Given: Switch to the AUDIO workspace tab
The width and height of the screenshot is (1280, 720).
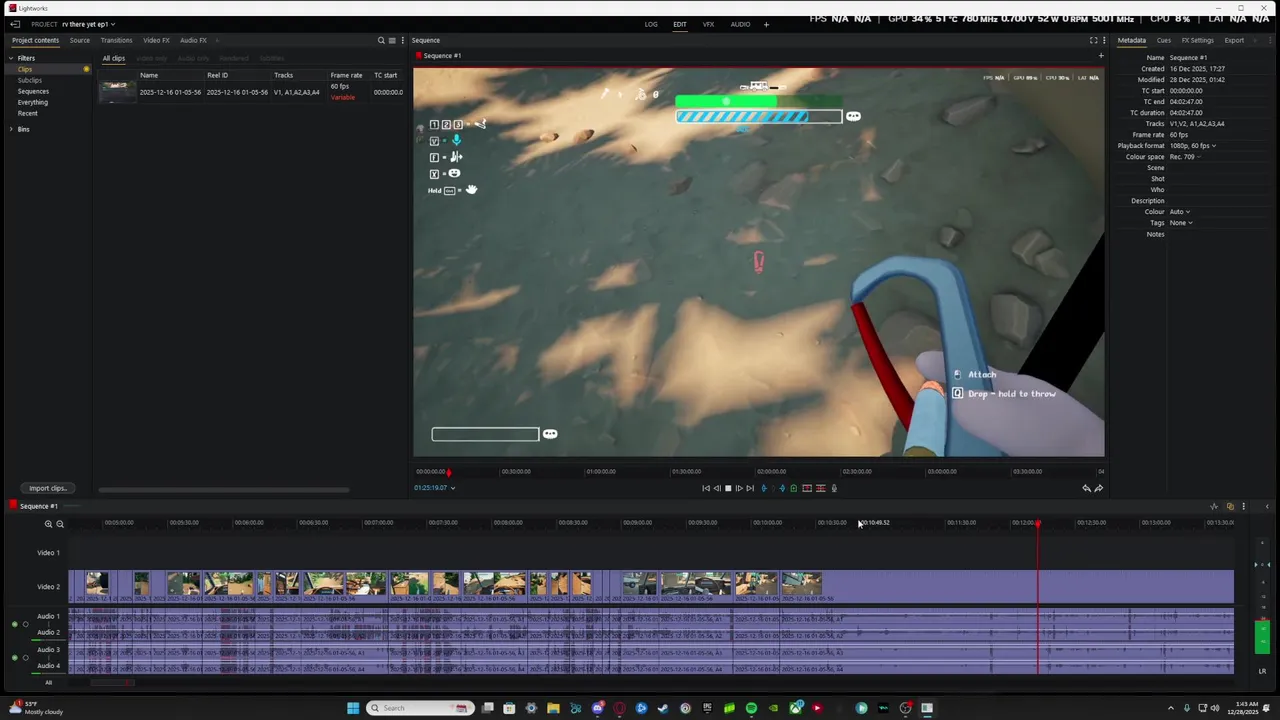Looking at the screenshot, I should [740, 24].
